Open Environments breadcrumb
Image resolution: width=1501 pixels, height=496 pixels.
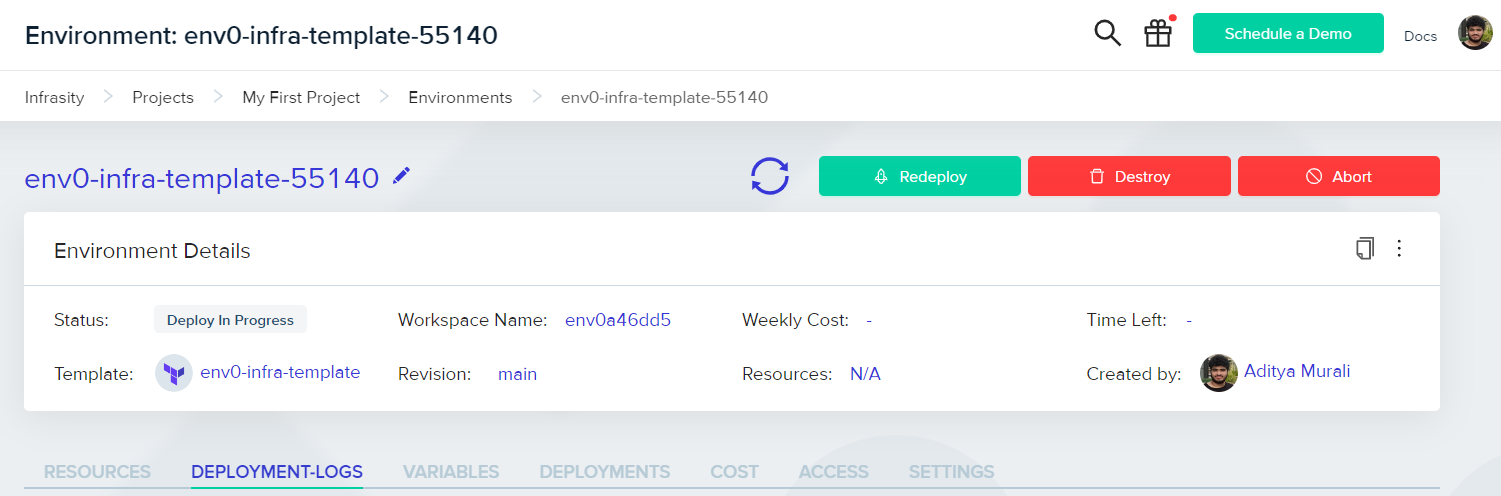[x=460, y=97]
